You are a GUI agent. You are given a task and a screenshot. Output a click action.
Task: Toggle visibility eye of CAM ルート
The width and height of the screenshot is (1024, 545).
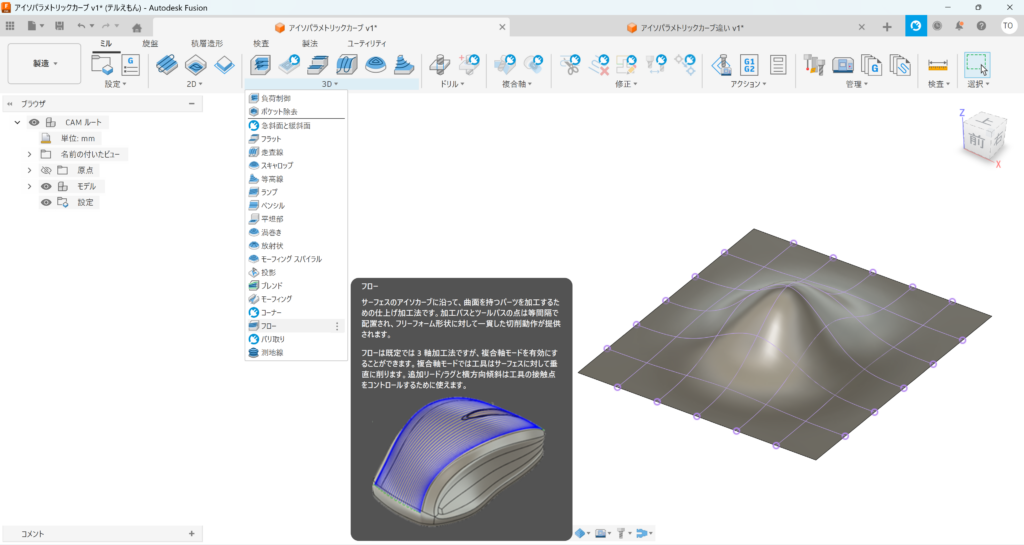[x=32, y=122]
